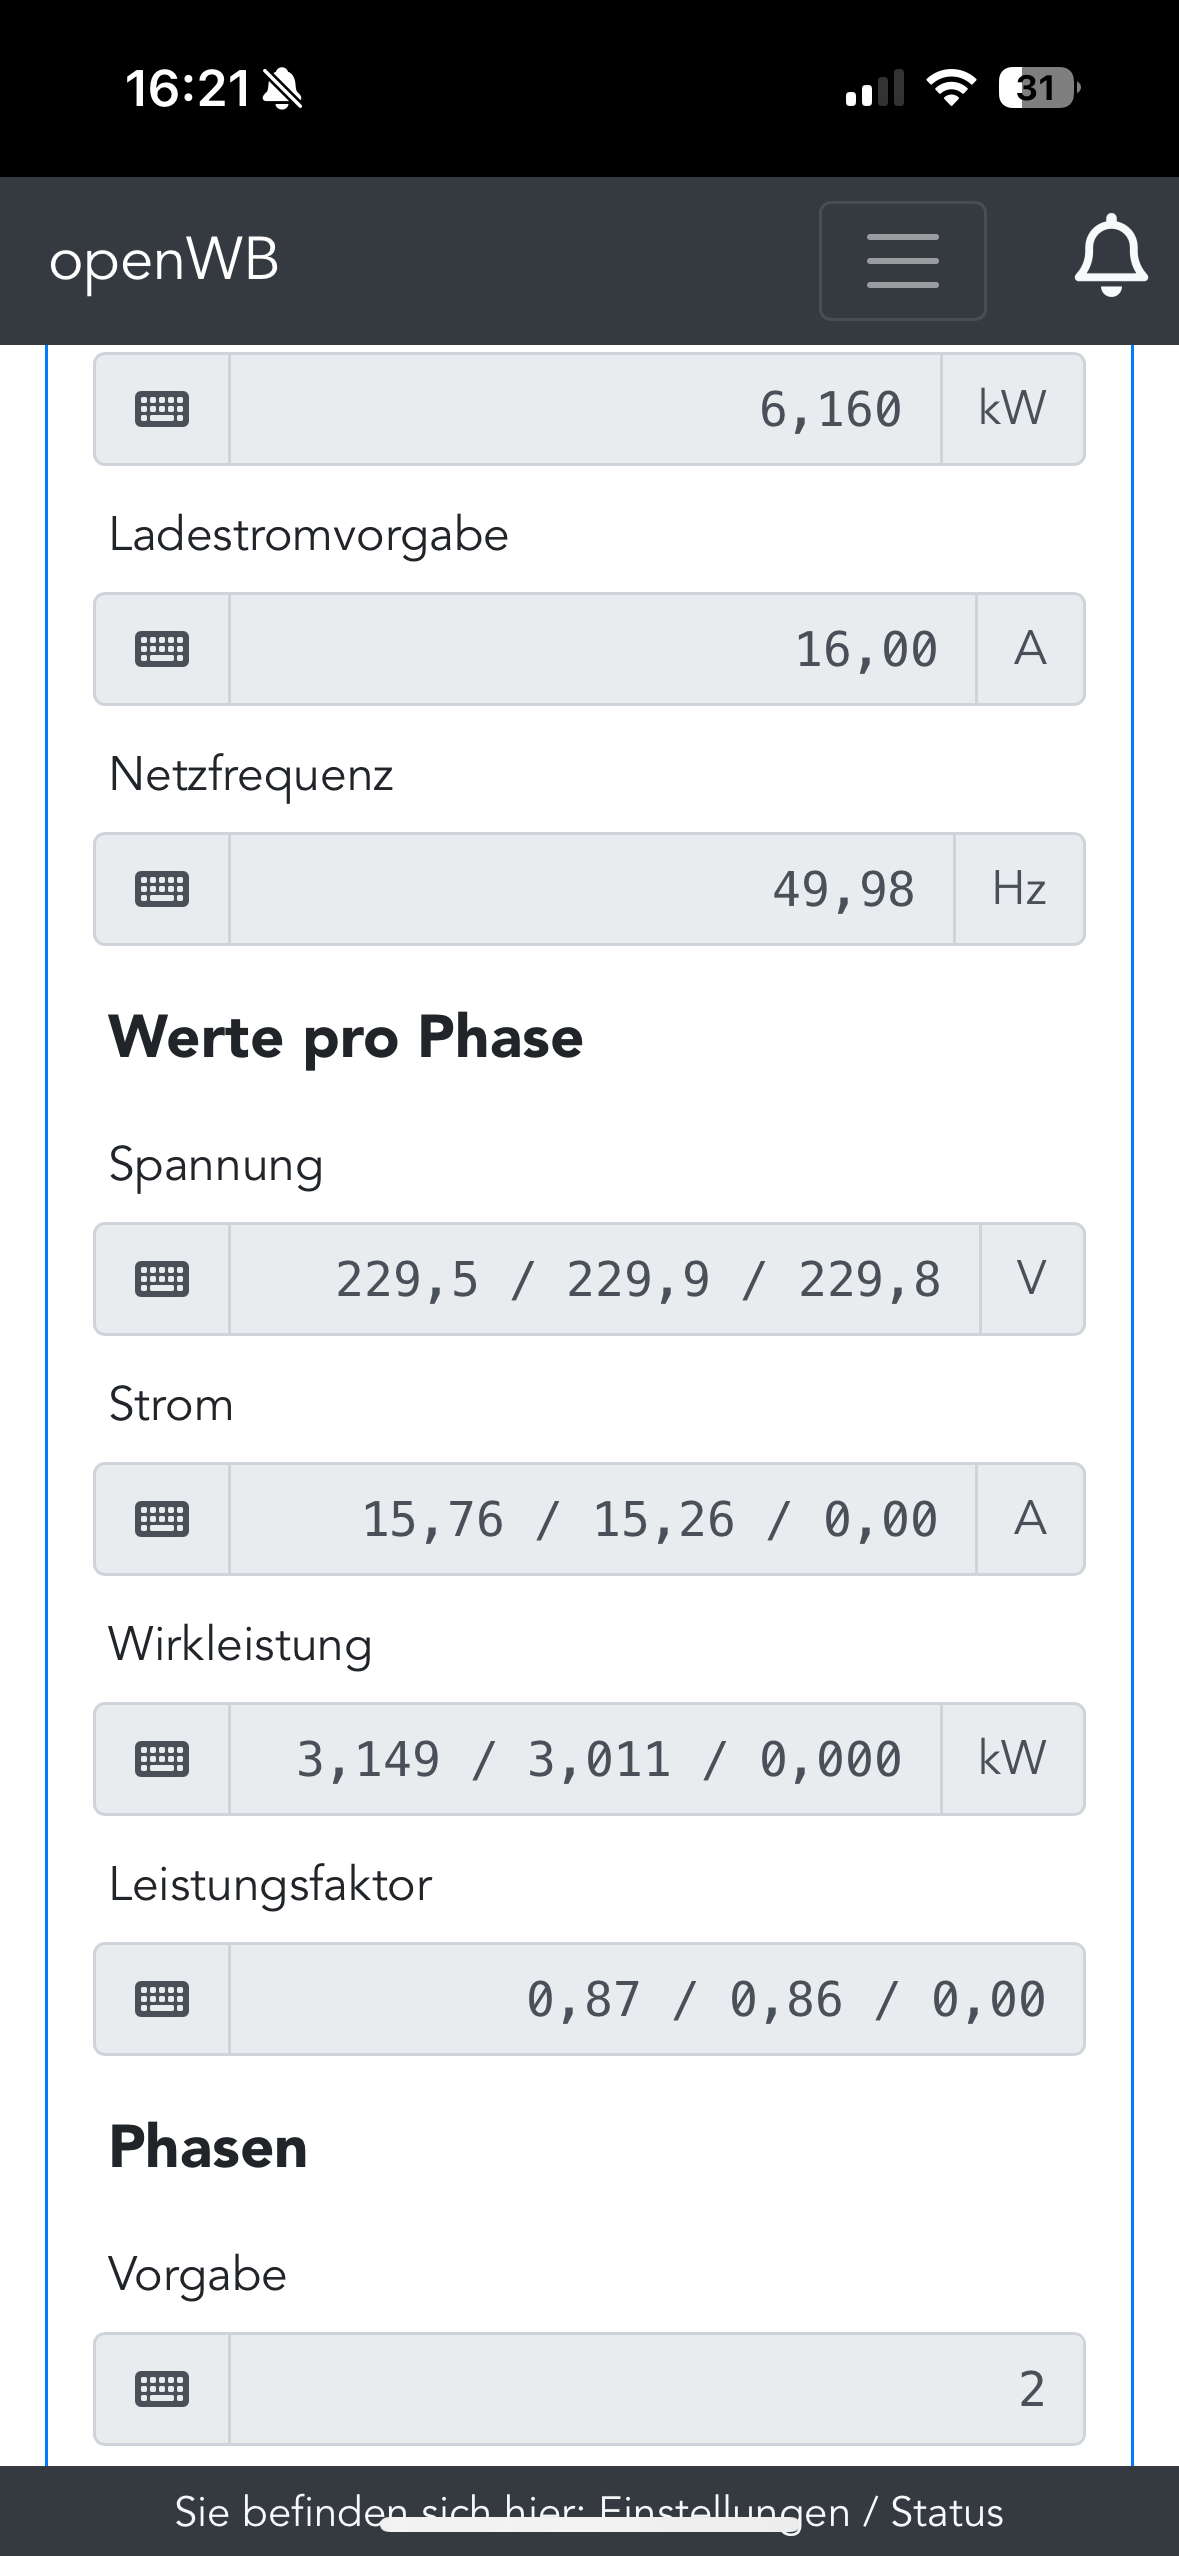1179x2556 pixels.
Task: Open the hamburger navigation menu
Action: pos(902,261)
